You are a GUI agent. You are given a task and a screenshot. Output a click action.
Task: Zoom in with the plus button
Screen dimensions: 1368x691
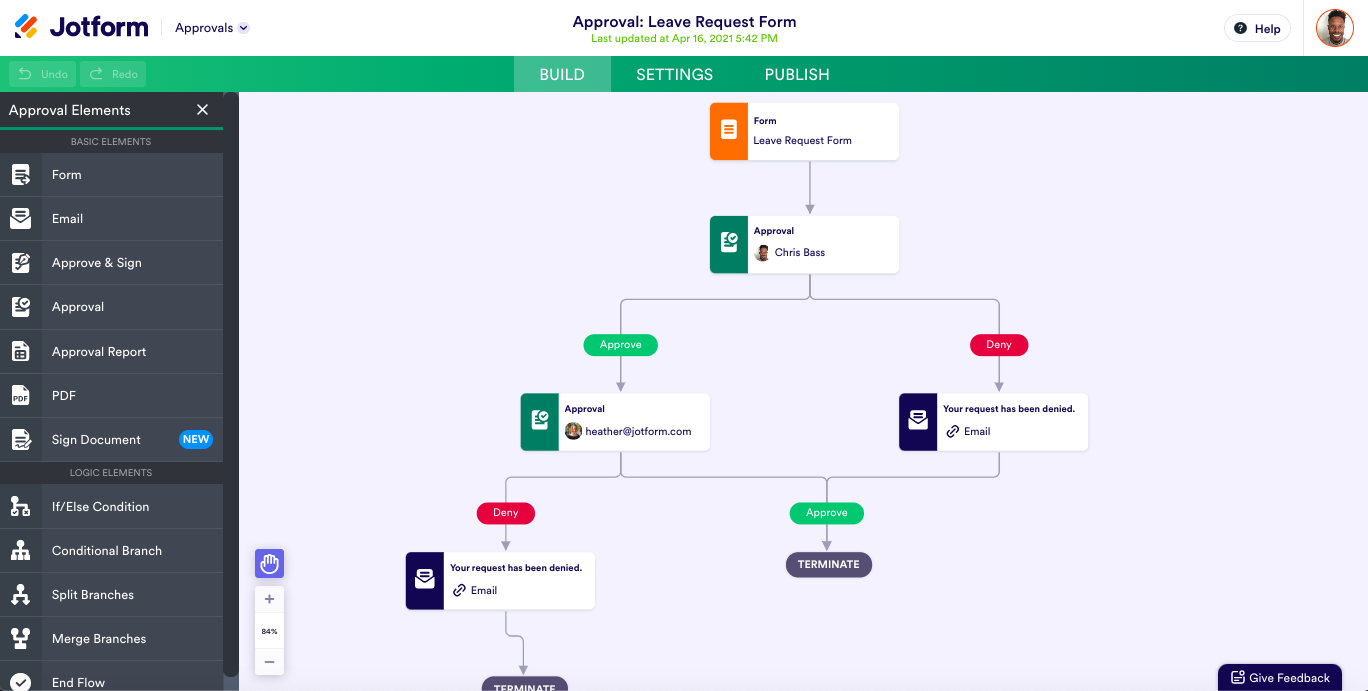tap(269, 600)
